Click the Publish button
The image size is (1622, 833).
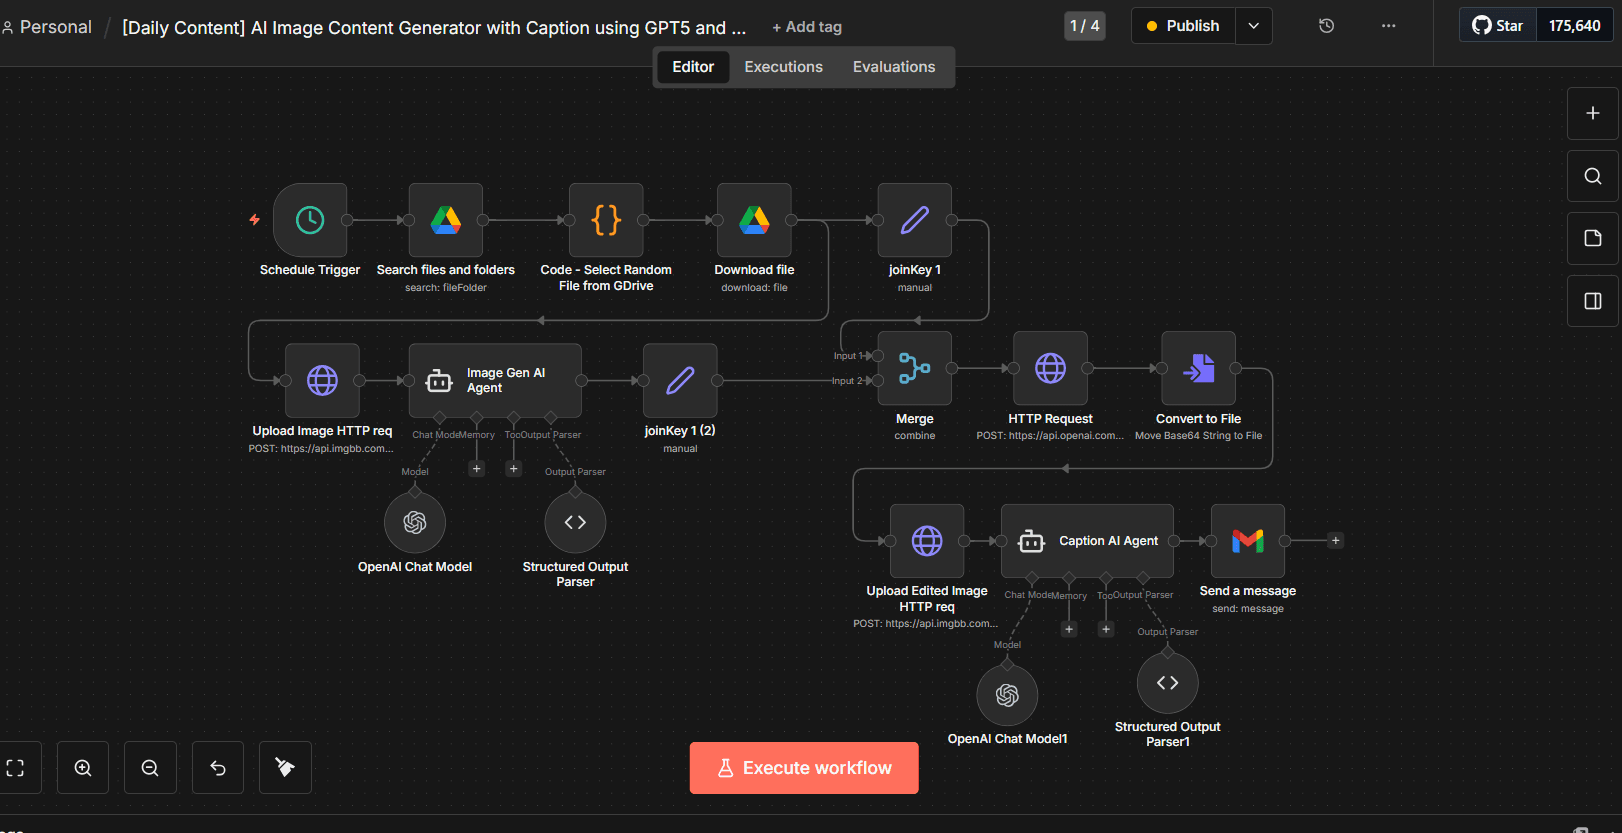[x=1183, y=26]
